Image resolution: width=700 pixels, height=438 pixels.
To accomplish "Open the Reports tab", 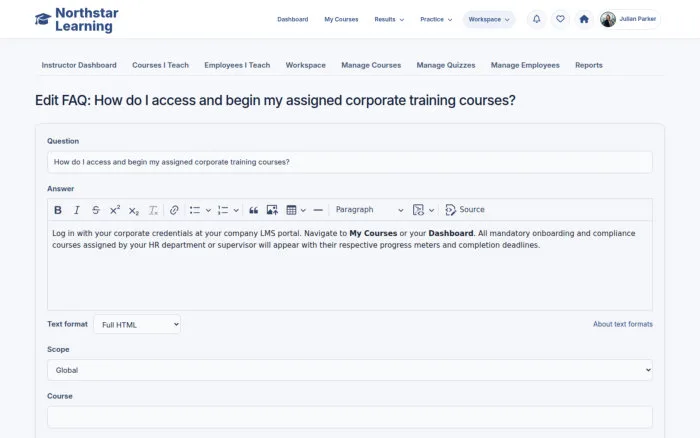I will pos(588,65).
